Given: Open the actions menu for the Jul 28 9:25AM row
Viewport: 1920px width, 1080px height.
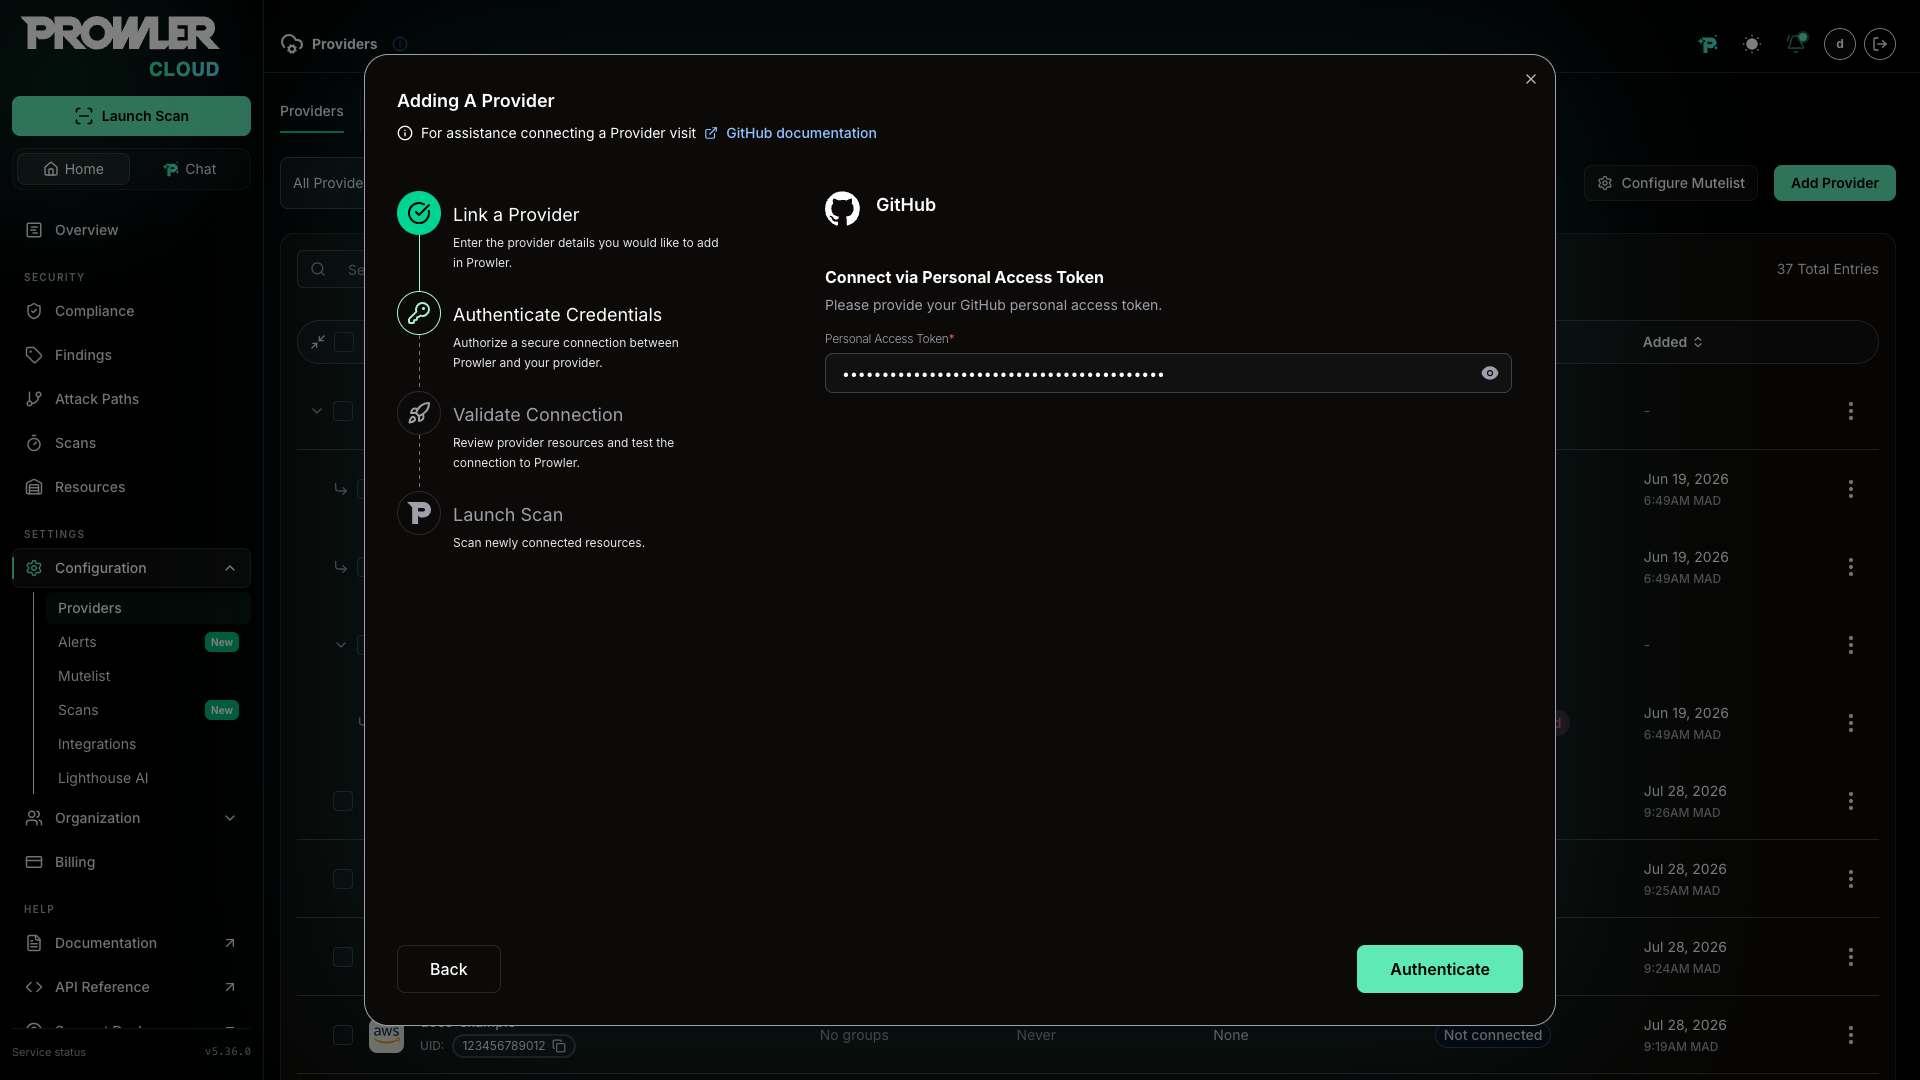Looking at the screenshot, I should click(x=1850, y=879).
